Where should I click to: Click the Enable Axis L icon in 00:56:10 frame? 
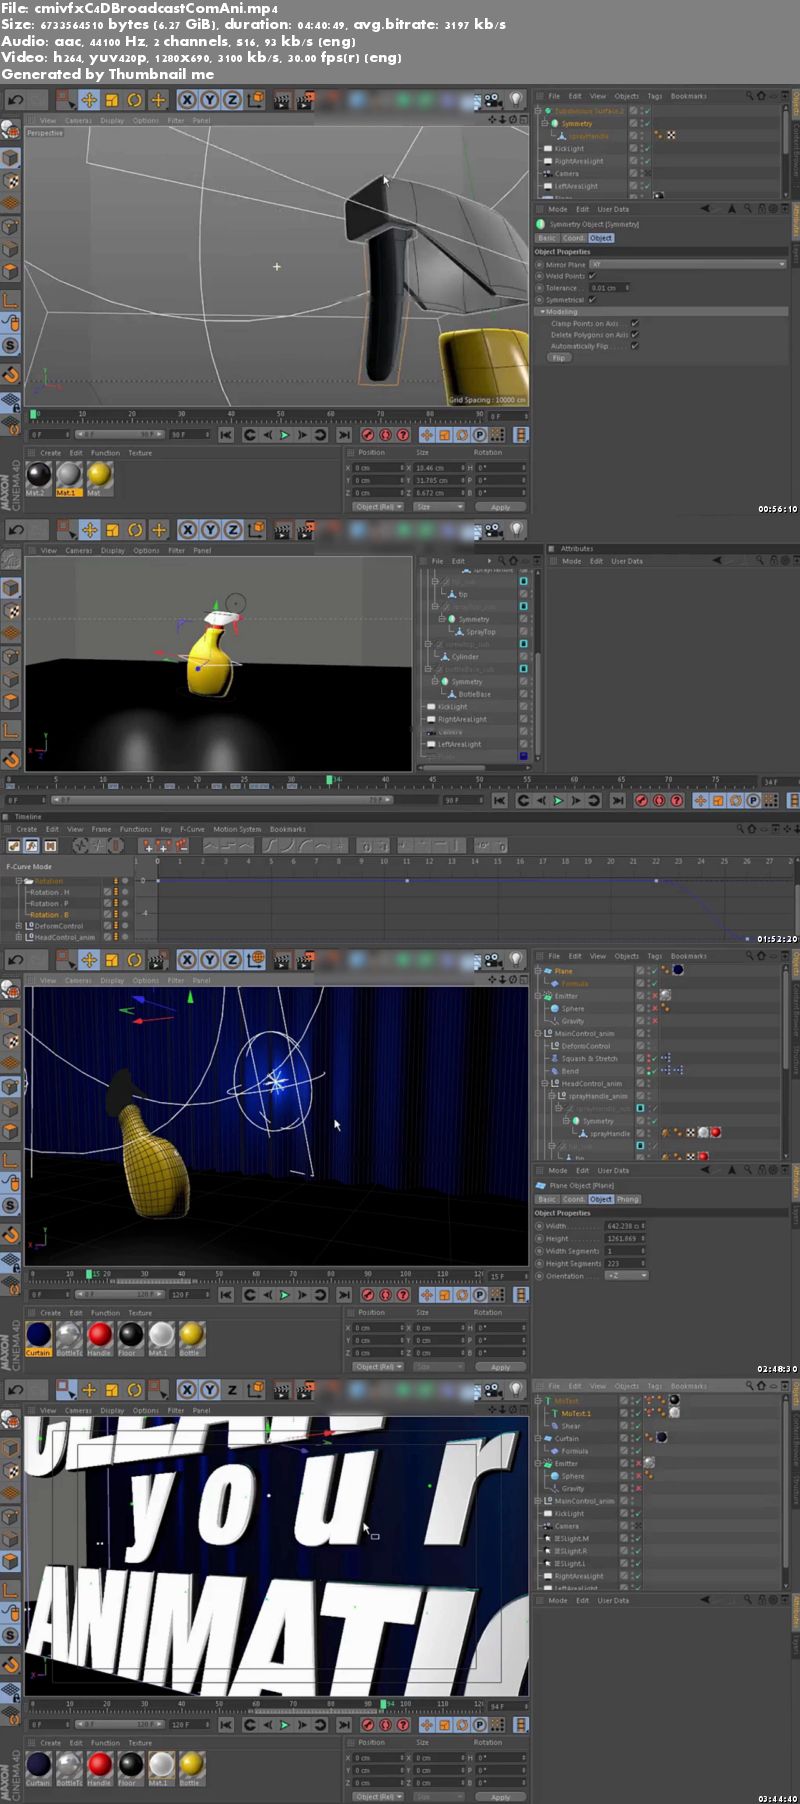click(x=11, y=300)
